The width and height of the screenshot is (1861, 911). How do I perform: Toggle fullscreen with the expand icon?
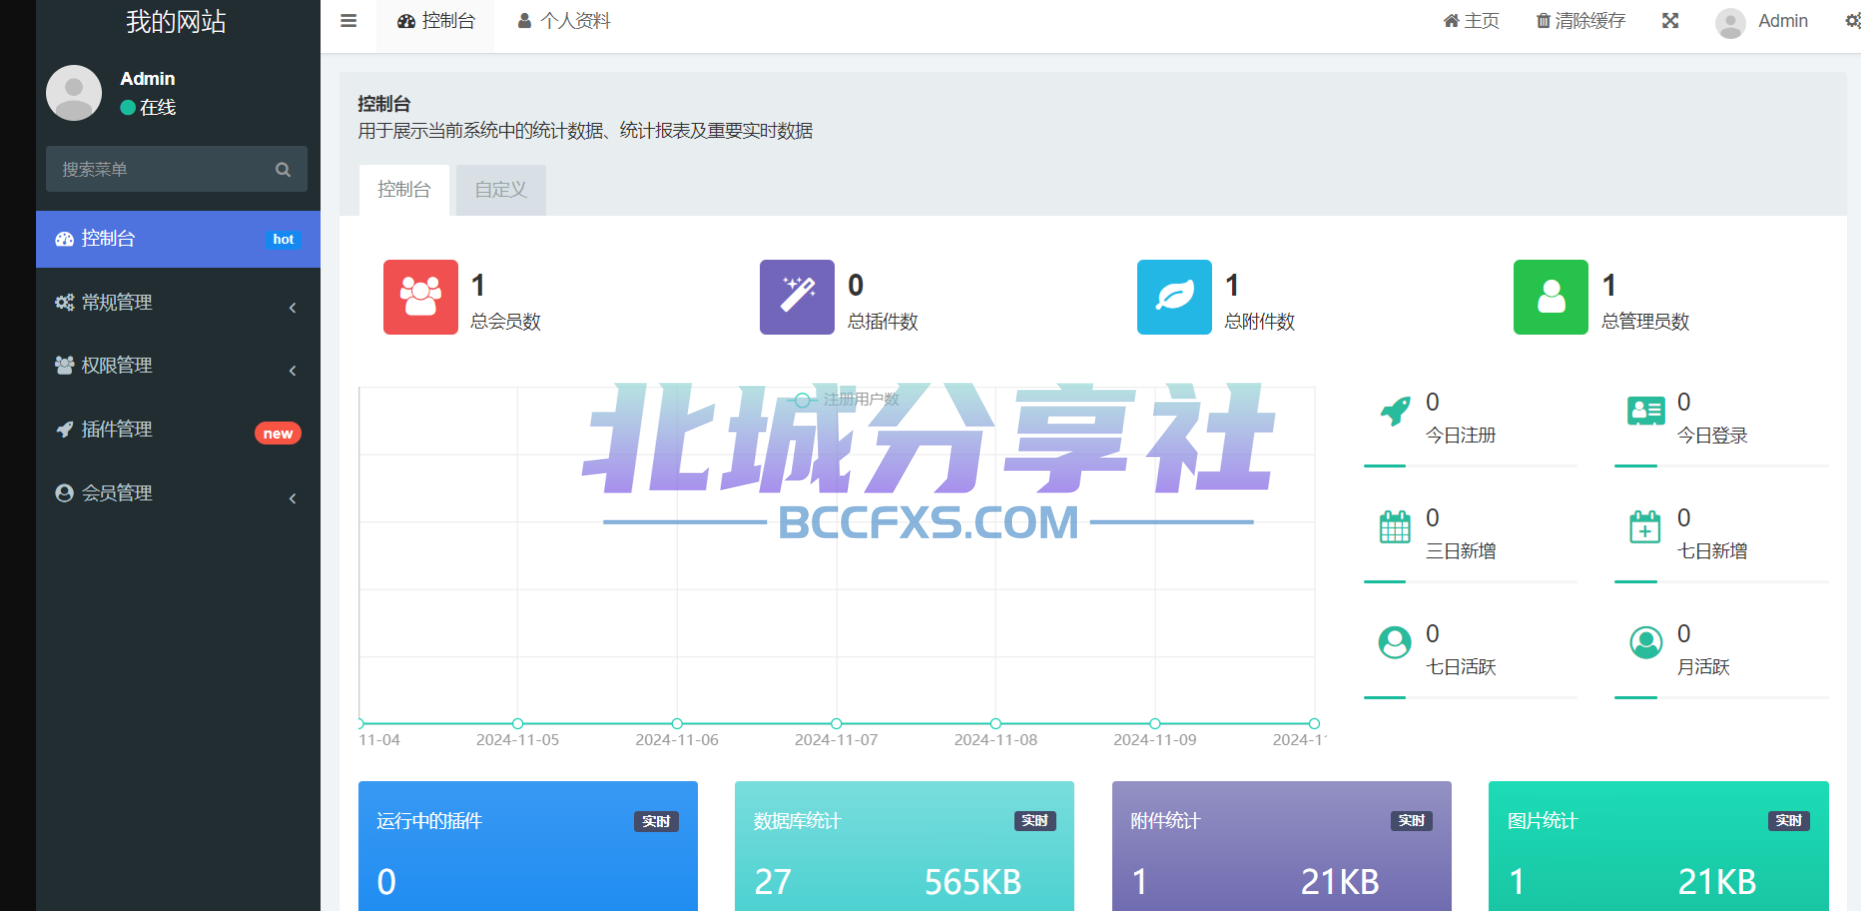(x=1670, y=21)
